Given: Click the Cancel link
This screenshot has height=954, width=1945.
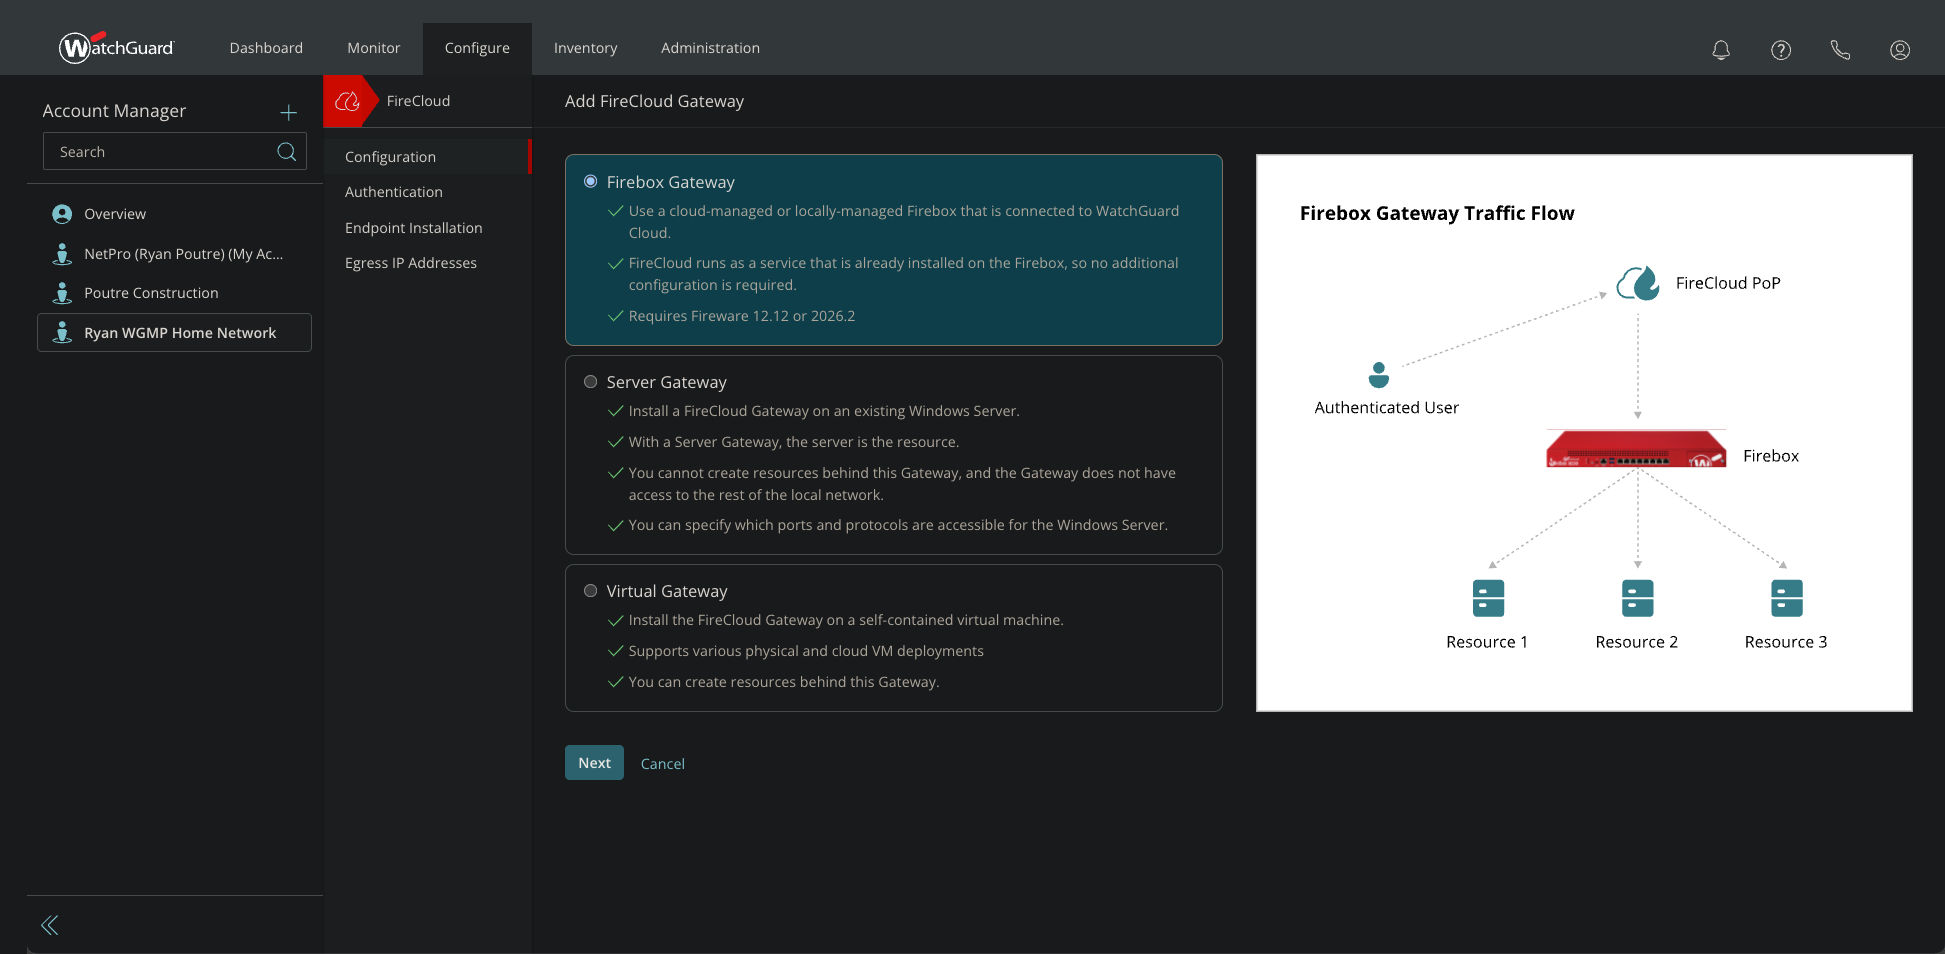Looking at the screenshot, I should click(x=662, y=764).
